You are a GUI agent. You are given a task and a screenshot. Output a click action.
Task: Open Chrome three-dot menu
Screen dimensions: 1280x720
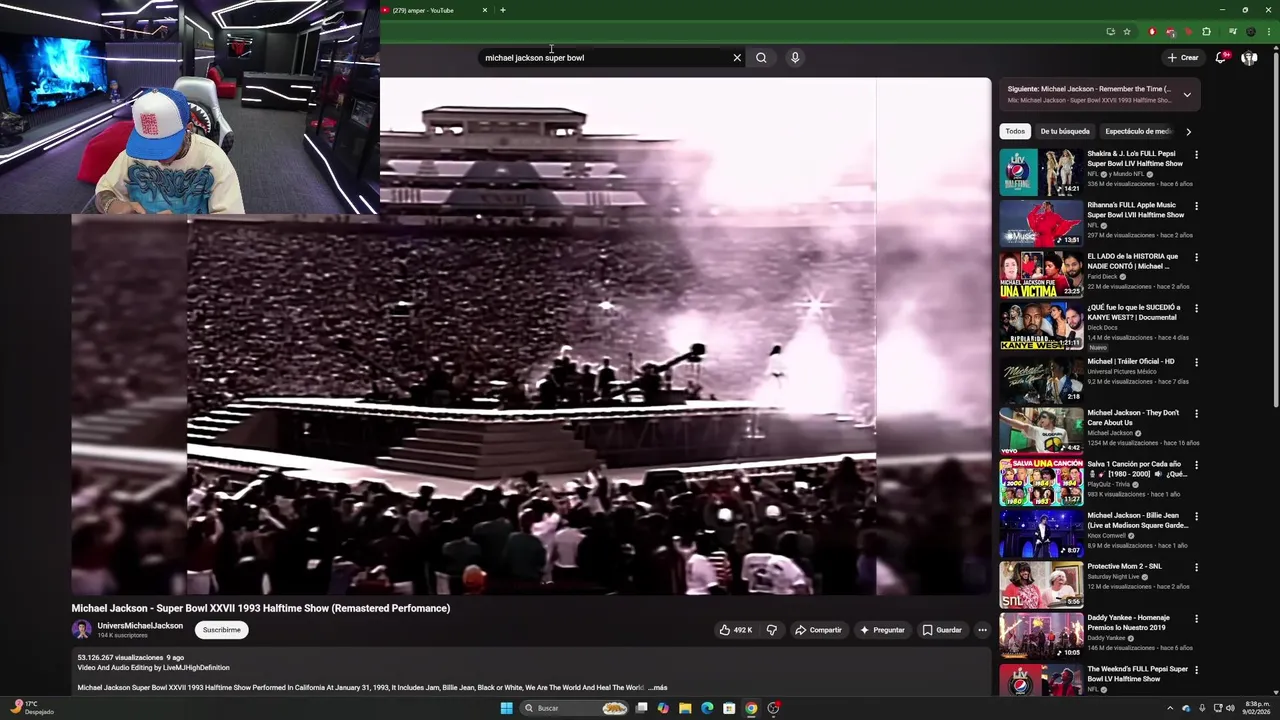click(1268, 32)
